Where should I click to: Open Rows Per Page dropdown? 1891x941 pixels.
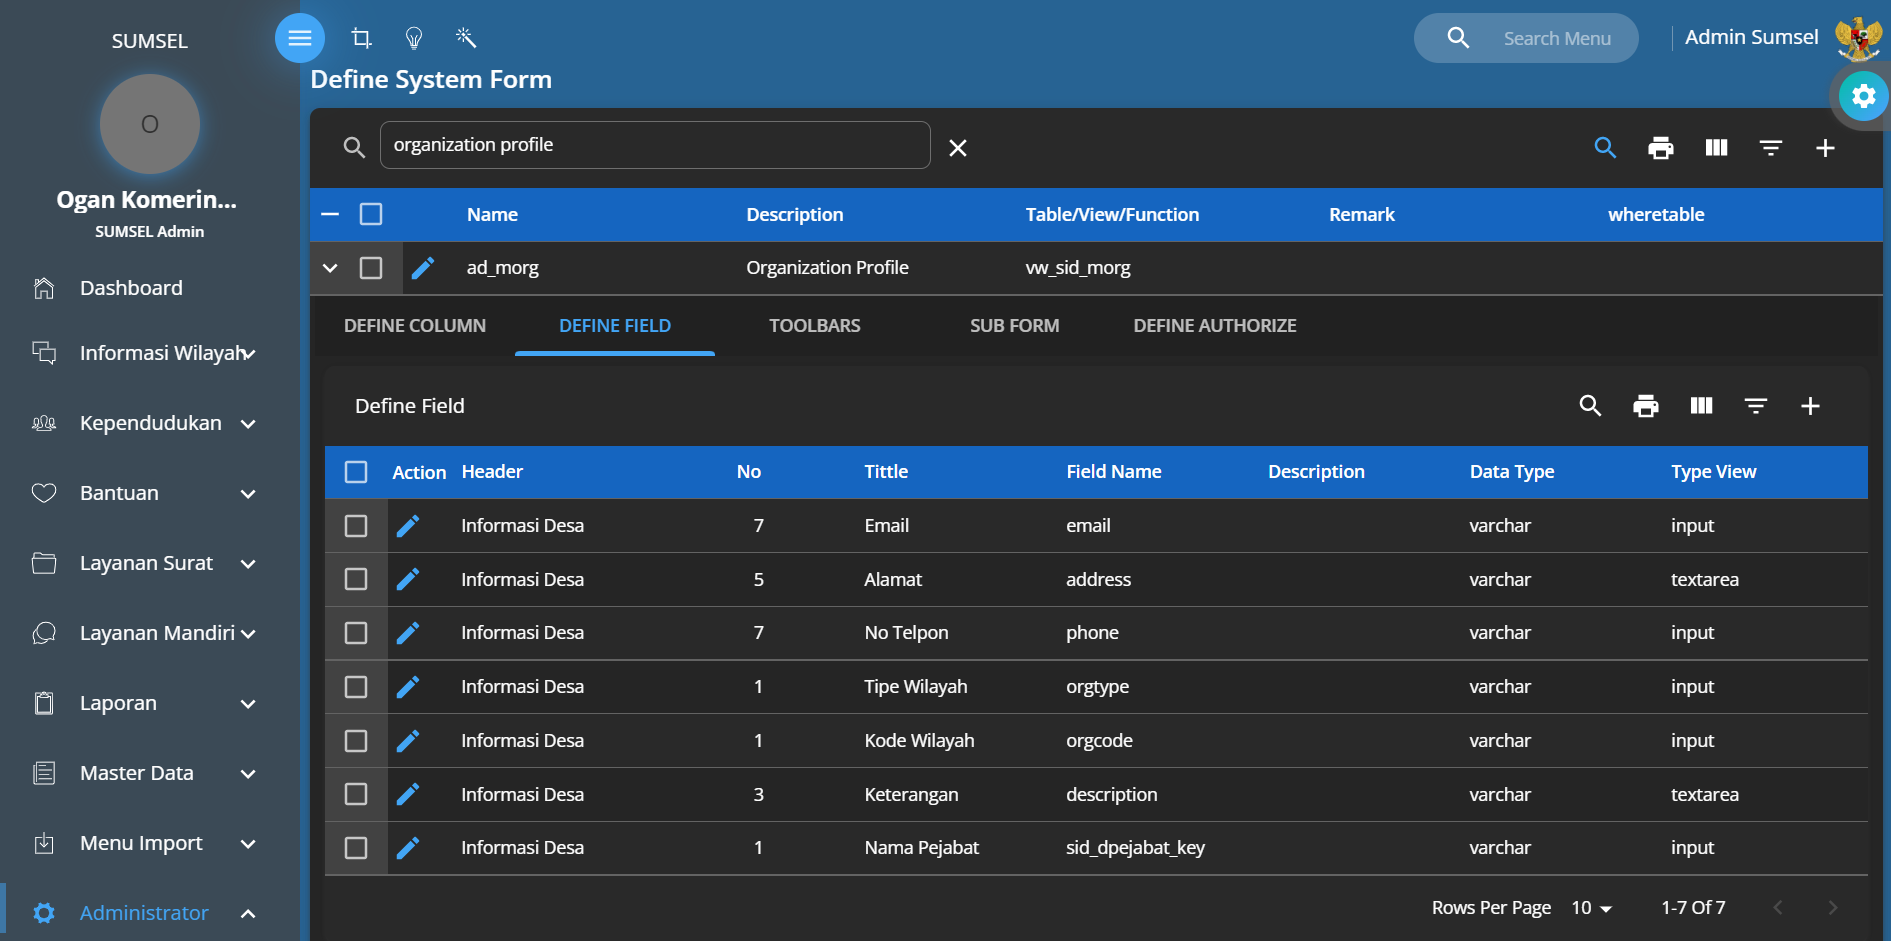tap(1592, 908)
